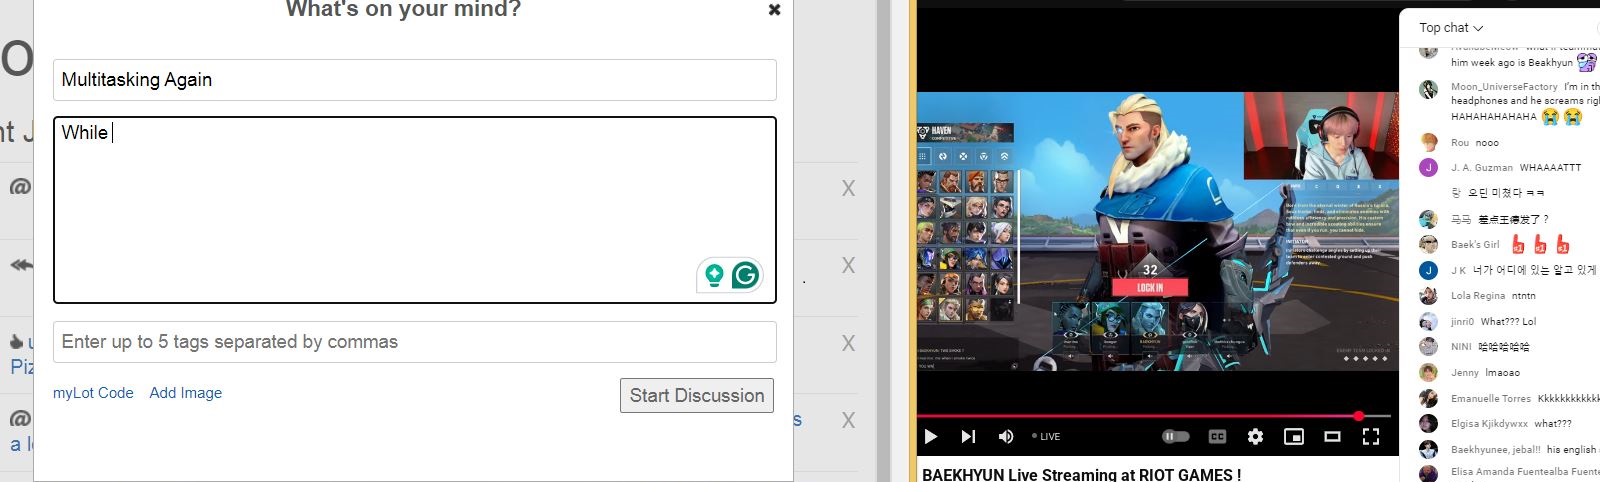Click jinri0 chat avatar
This screenshot has height=492, width=1600.
point(1429,321)
